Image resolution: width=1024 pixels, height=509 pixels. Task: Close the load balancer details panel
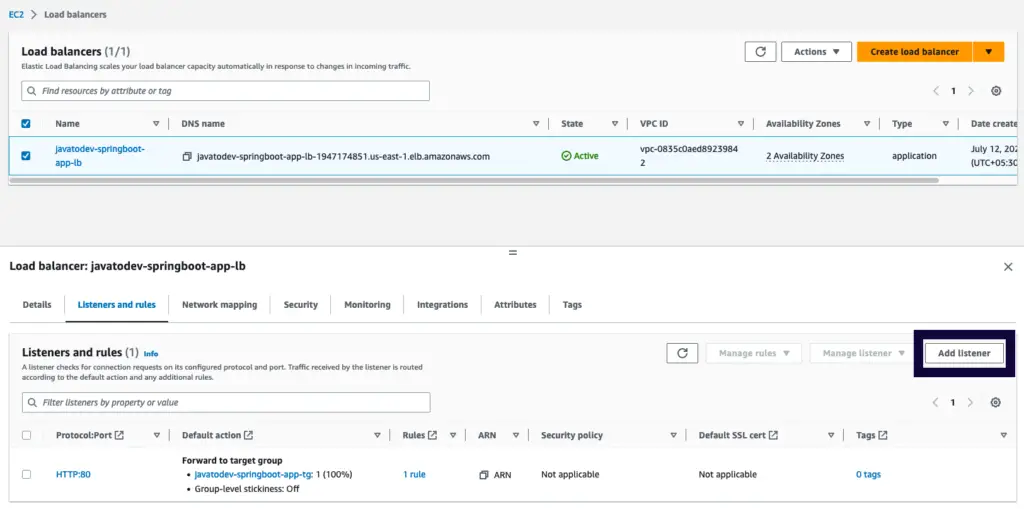click(1008, 267)
